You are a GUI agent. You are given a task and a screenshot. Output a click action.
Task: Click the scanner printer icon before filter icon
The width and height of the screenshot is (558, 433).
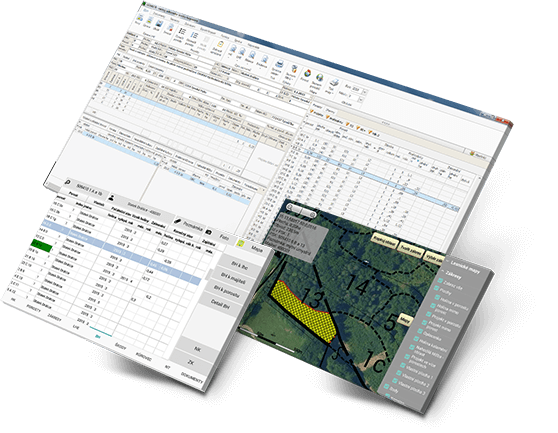click(x=279, y=63)
